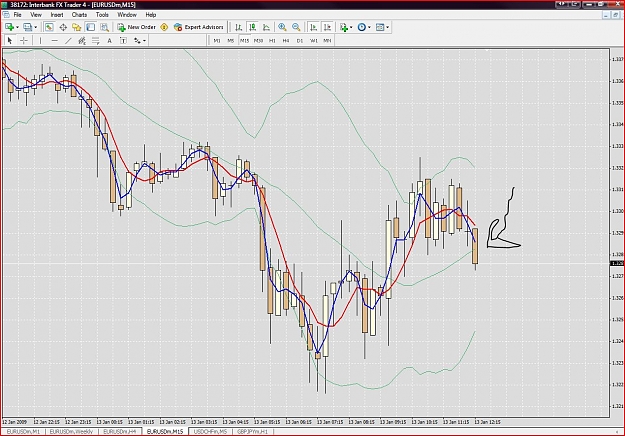Switch timeframe to MN
Screen dimensions: 625x436
(327, 41)
